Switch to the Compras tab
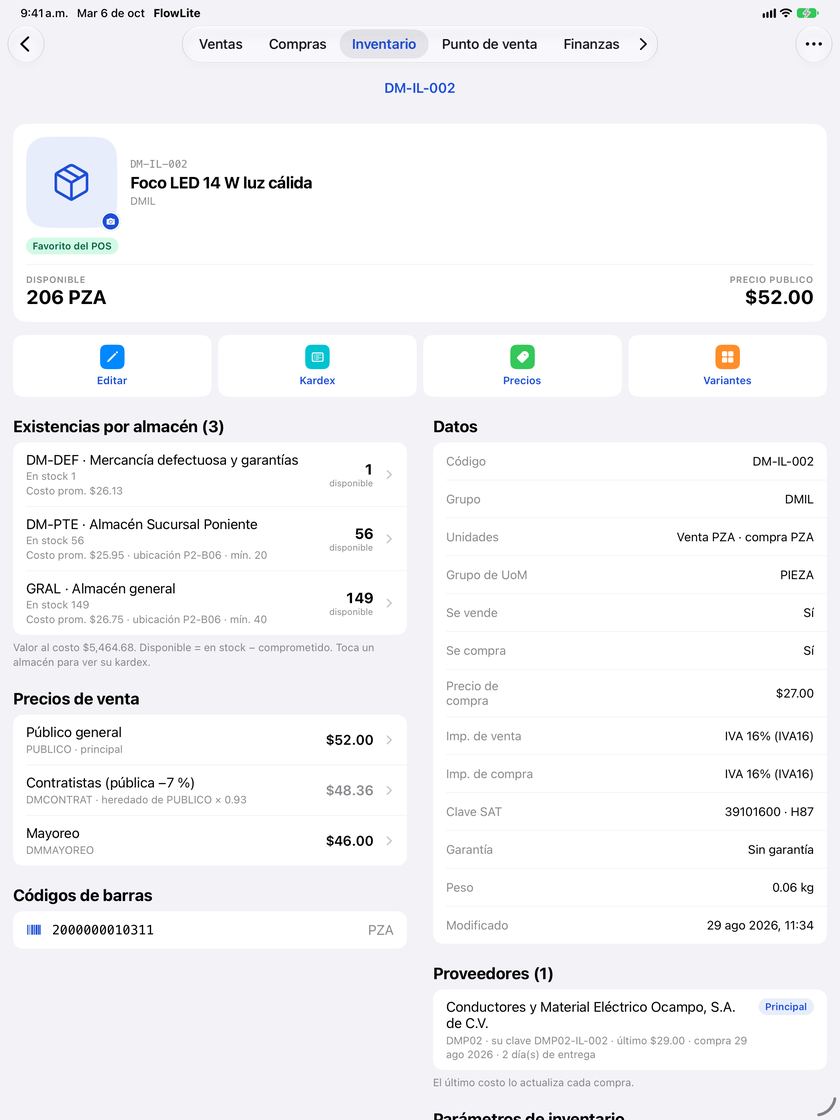The width and height of the screenshot is (840, 1120). pos(298,44)
